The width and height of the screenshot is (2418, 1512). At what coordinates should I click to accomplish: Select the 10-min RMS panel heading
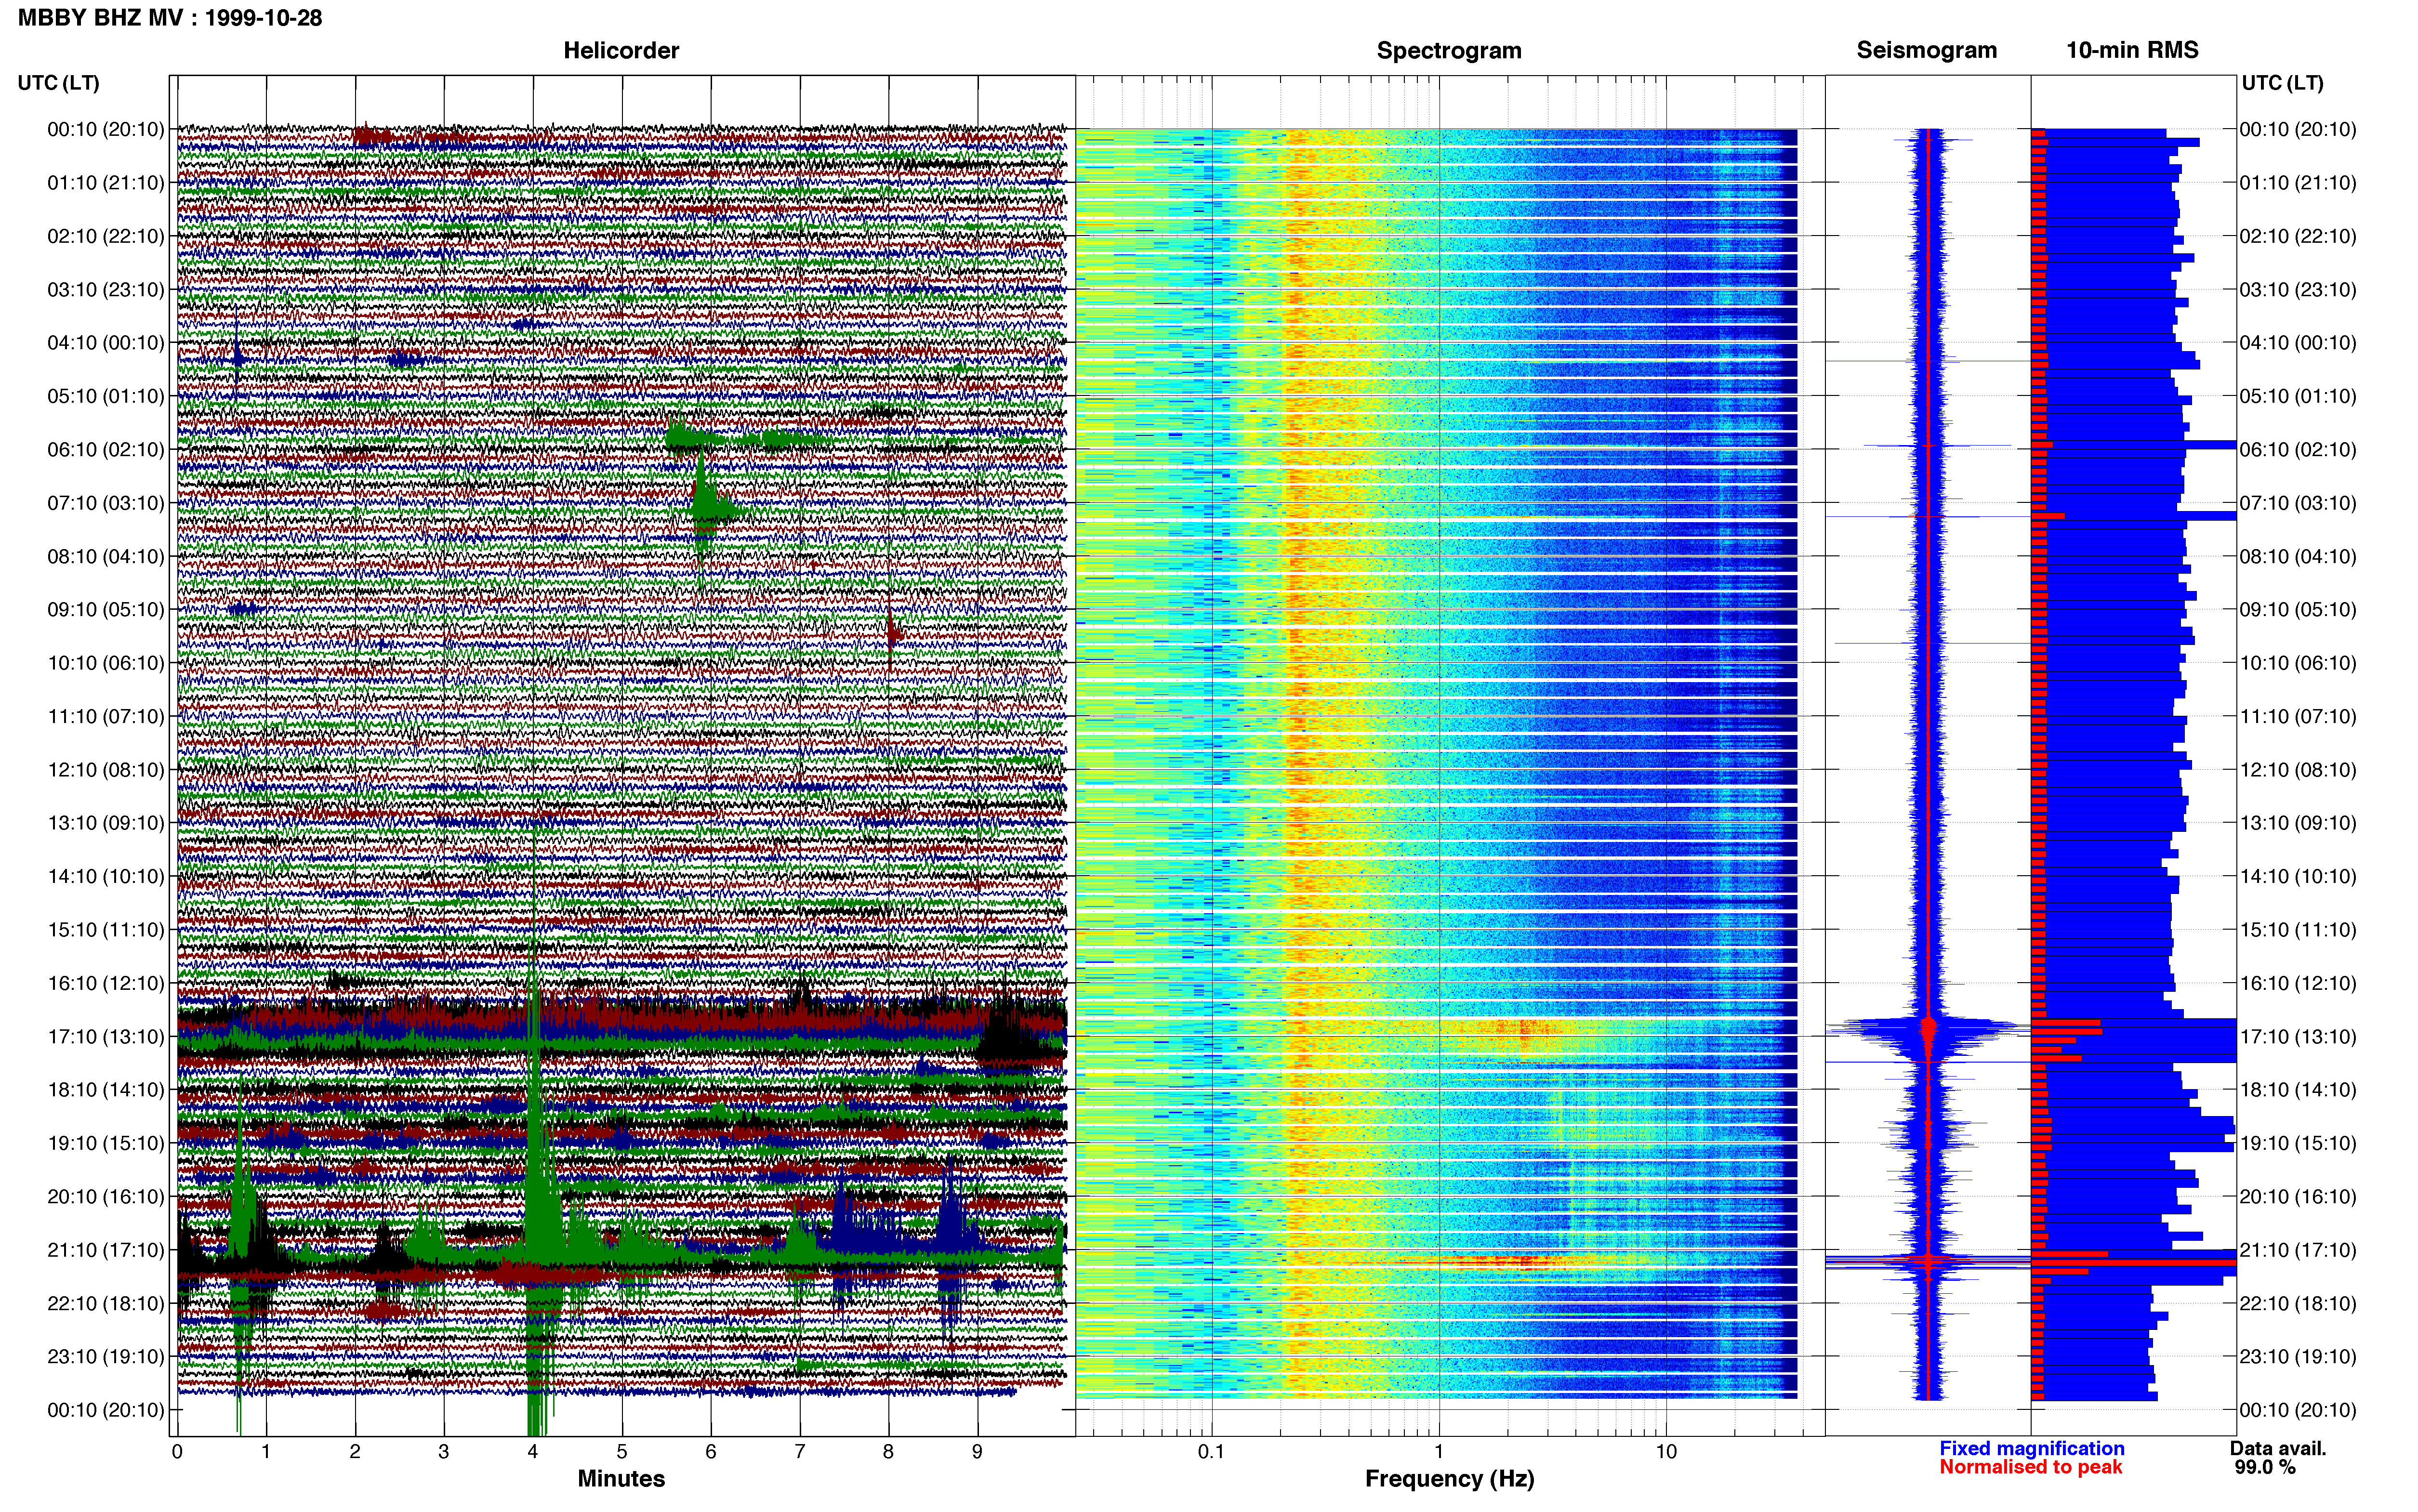(x=2132, y=50)
